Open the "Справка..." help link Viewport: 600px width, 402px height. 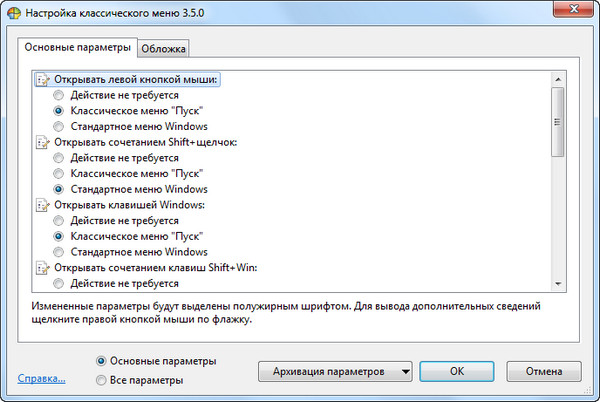pyautogui.click(x=42, y=379)
